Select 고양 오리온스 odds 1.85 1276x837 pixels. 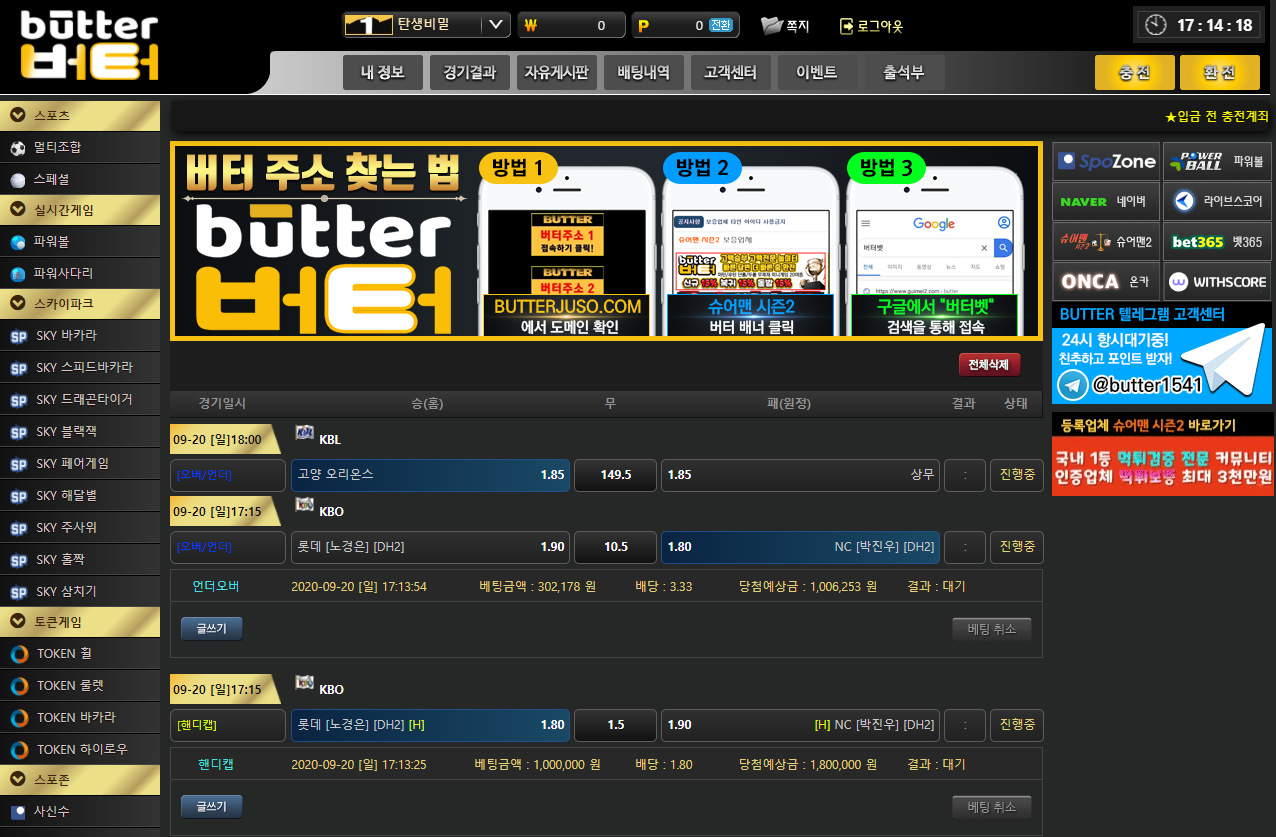click(430, 475)
